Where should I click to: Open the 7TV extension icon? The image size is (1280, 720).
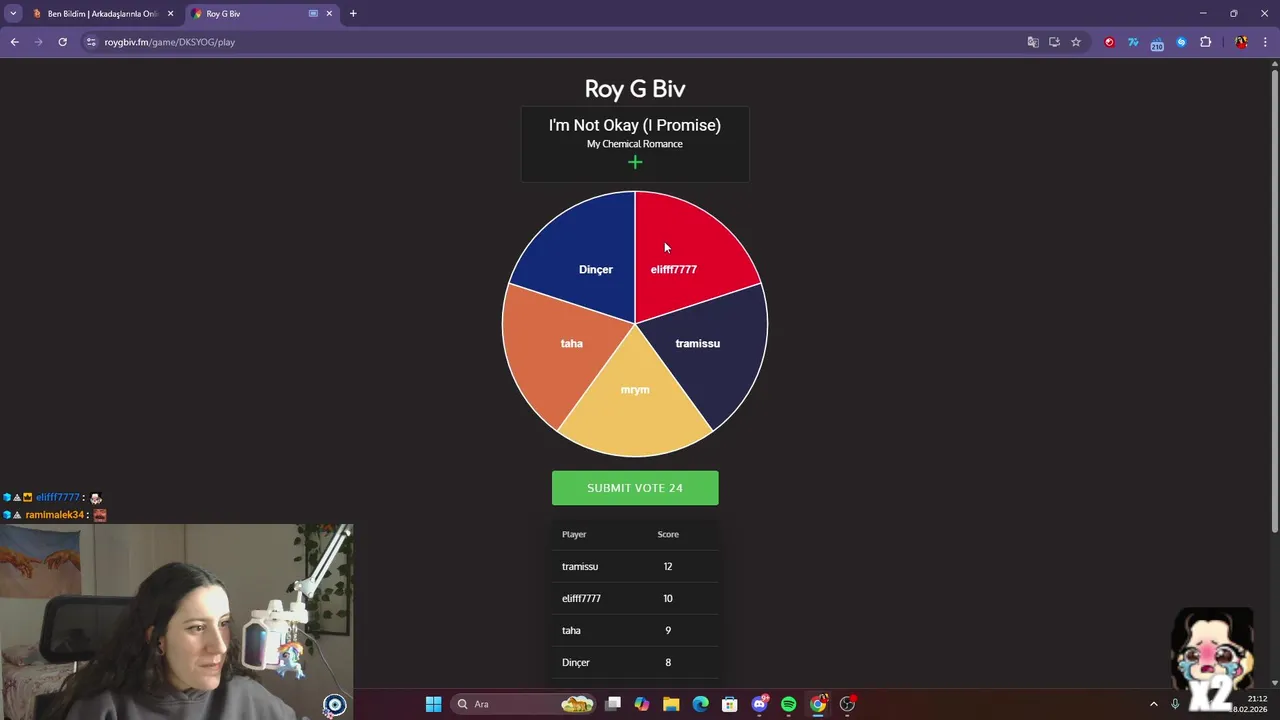coord(1133,42)
